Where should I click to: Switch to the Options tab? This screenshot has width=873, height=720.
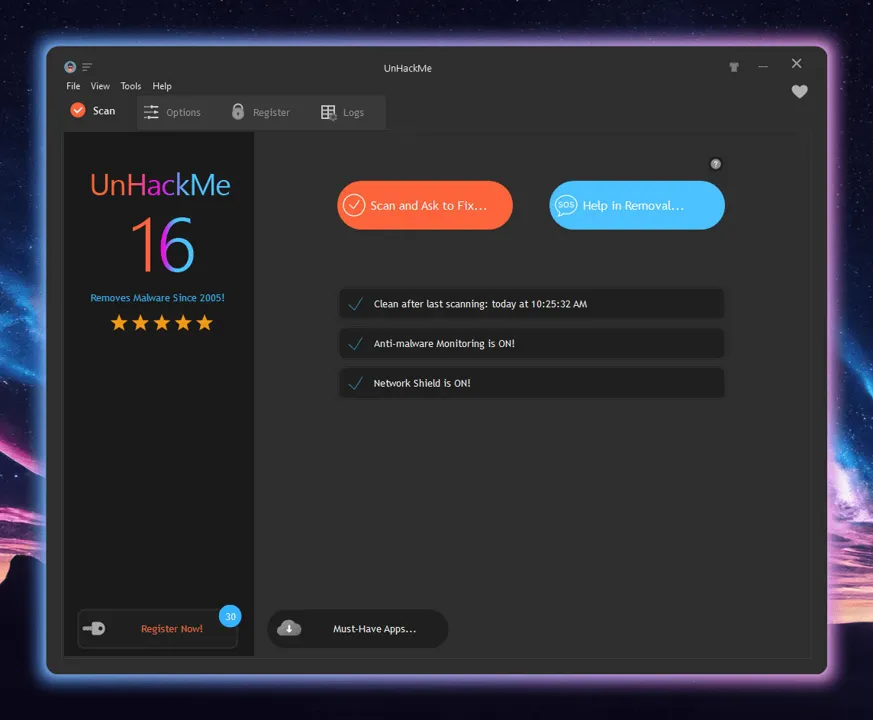point(172,112)
